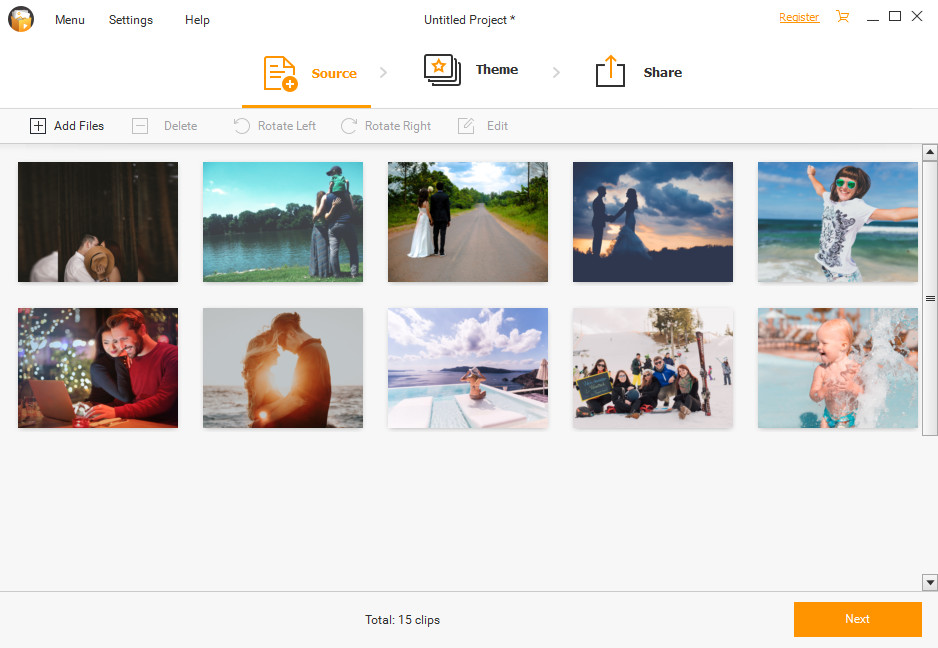The image size is (938, 648).
Task: Click the scrollbar up arrow
Action: click(929, 153)
